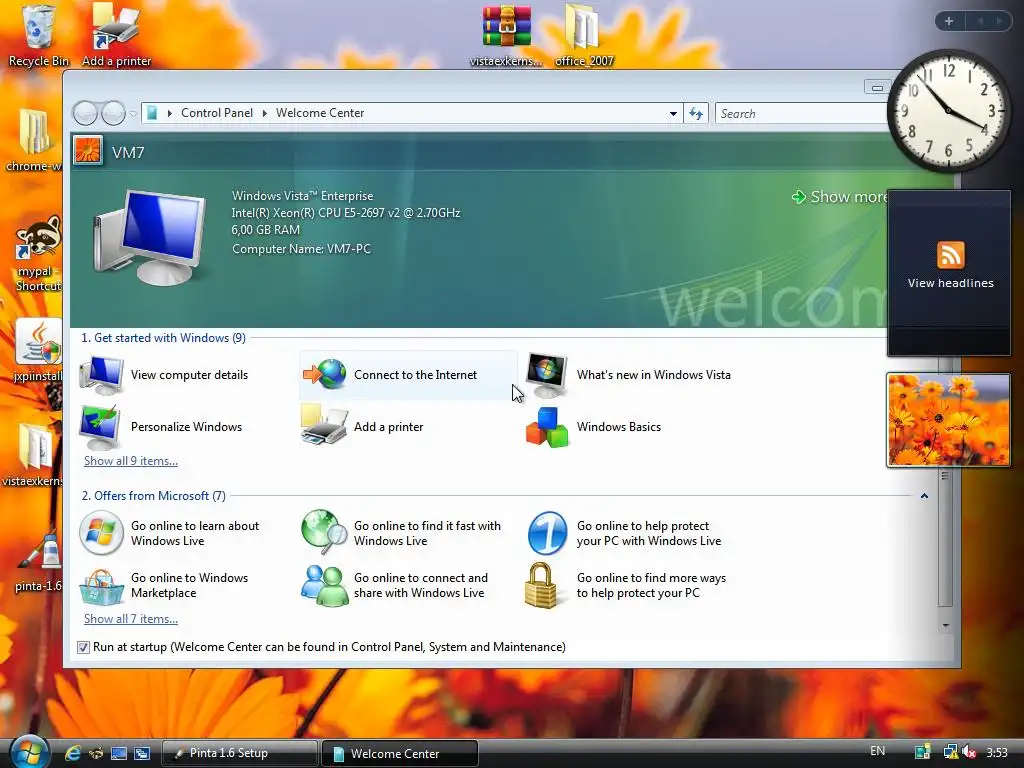The image size is (1024, 768).
Task: Click the network tray icon
Action: click(950, 753)
